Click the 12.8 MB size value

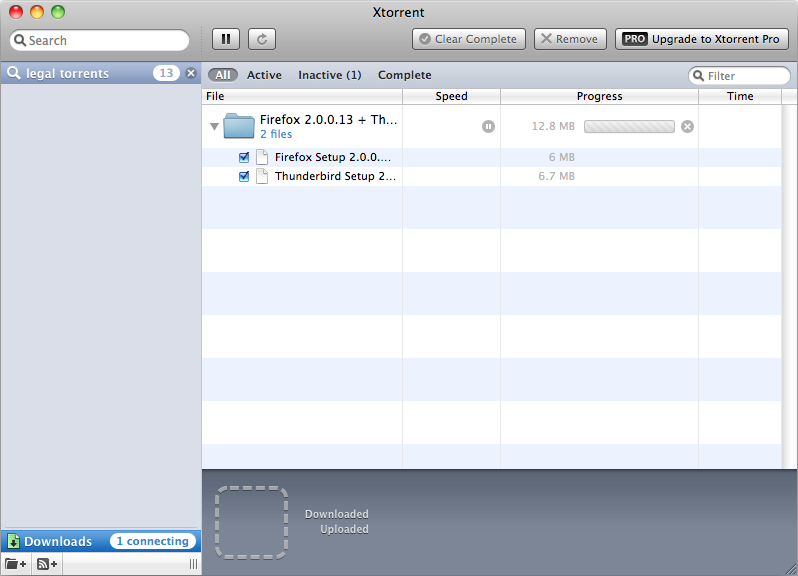[x=553, y=126]
